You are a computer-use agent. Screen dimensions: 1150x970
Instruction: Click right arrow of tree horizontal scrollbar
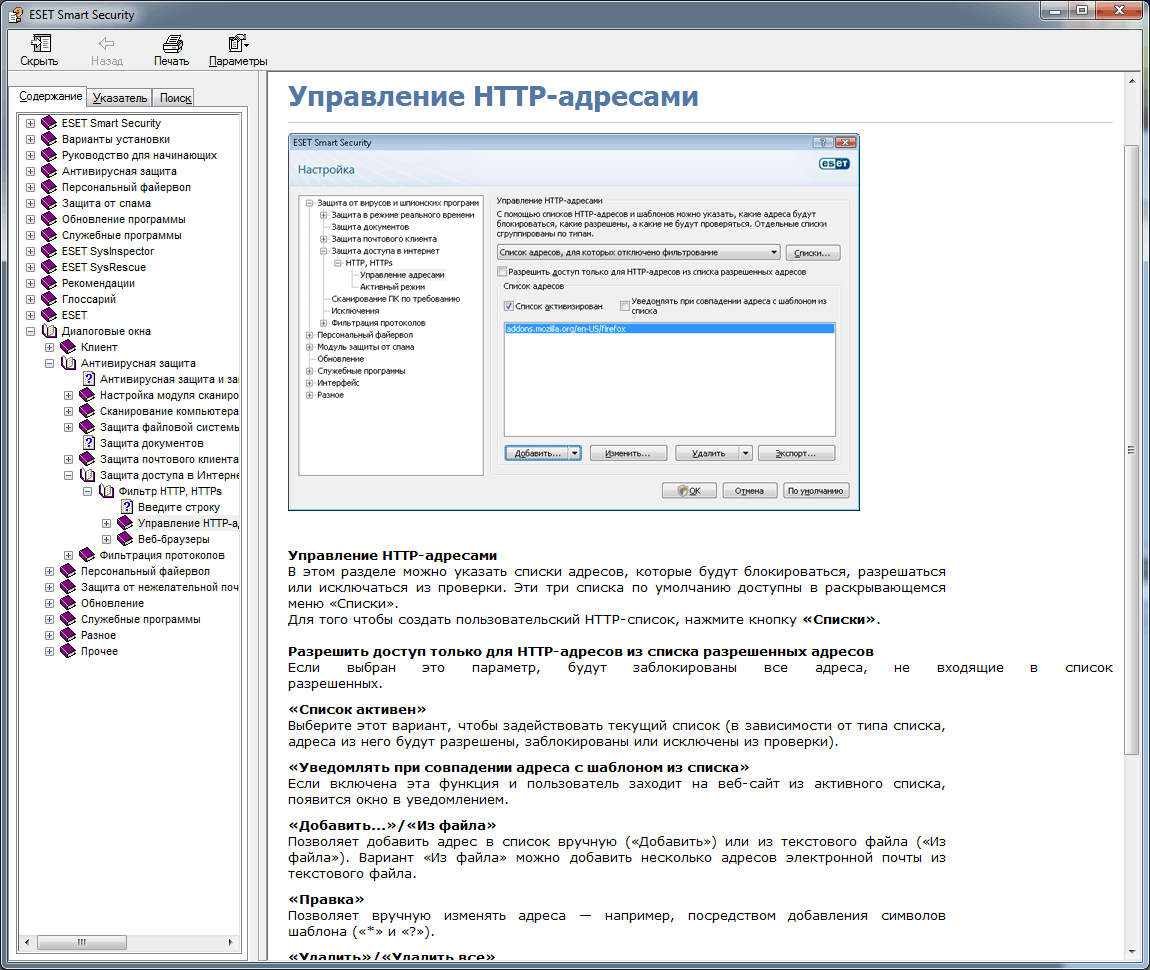230,942
